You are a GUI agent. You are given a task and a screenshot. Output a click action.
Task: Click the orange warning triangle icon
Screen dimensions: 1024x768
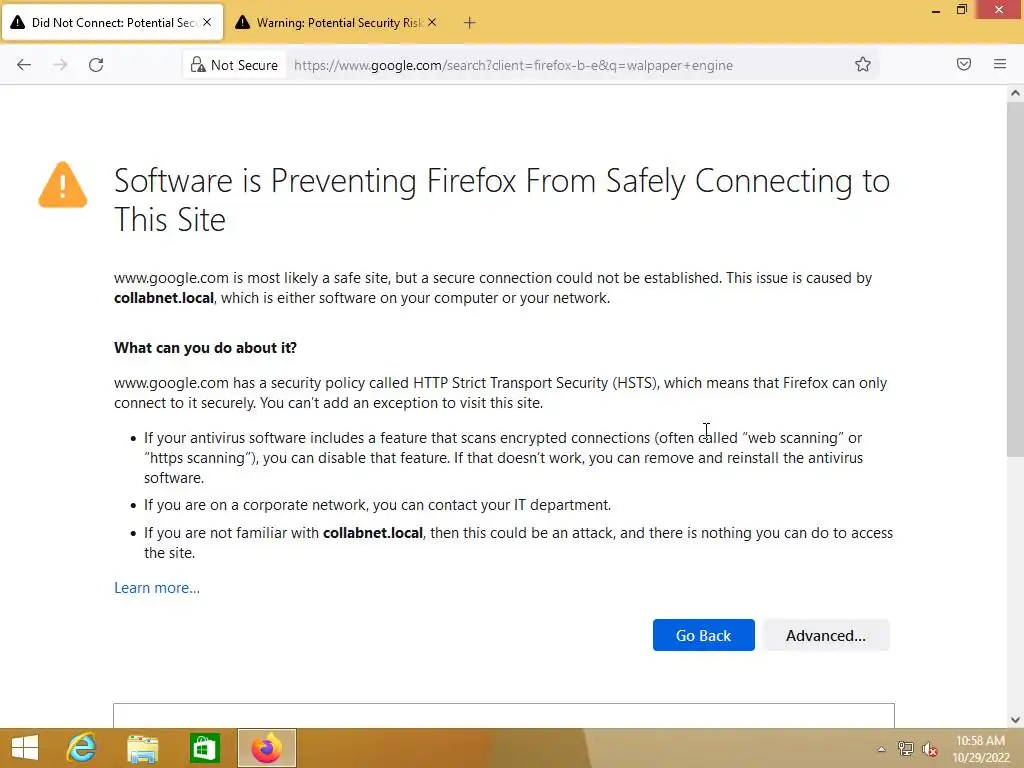pos(63,185)
